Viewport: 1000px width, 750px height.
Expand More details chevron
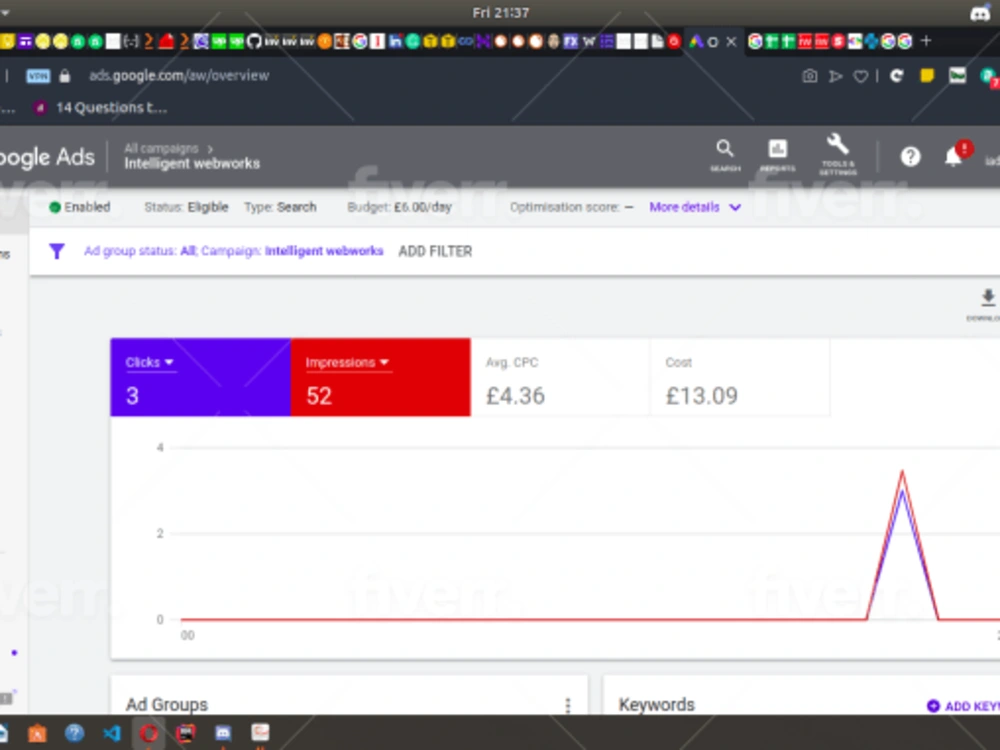click(x=735, y=207)
